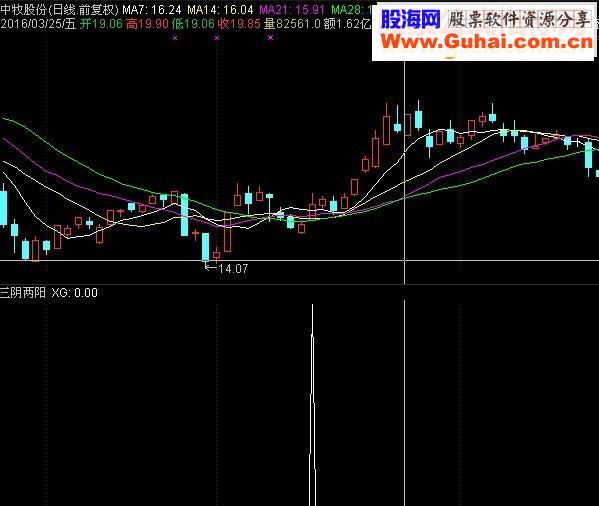Viewport: 599px width, 506px height.
Task: Click the close price 收19.85
Action: click(x=239, y=24)
